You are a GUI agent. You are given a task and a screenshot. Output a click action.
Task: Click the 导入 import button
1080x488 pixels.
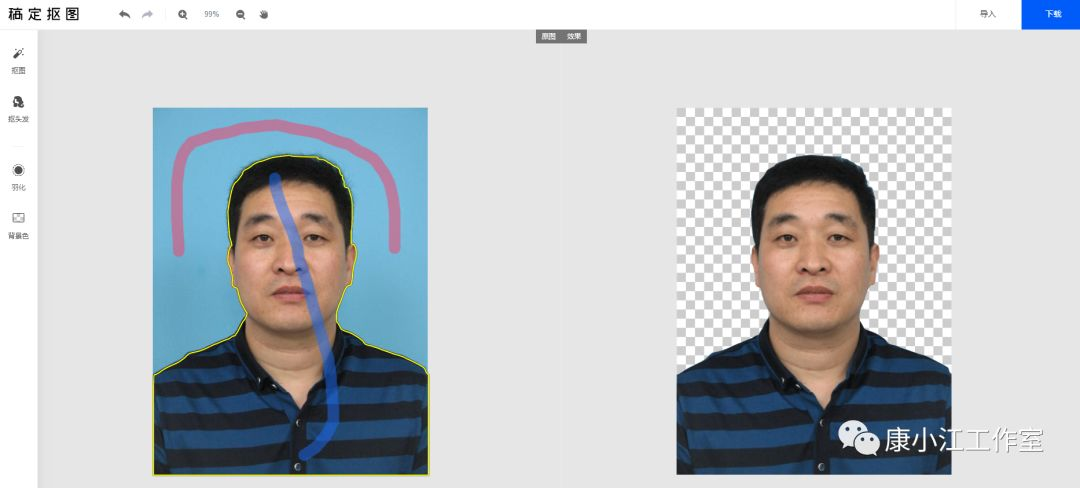988,15
